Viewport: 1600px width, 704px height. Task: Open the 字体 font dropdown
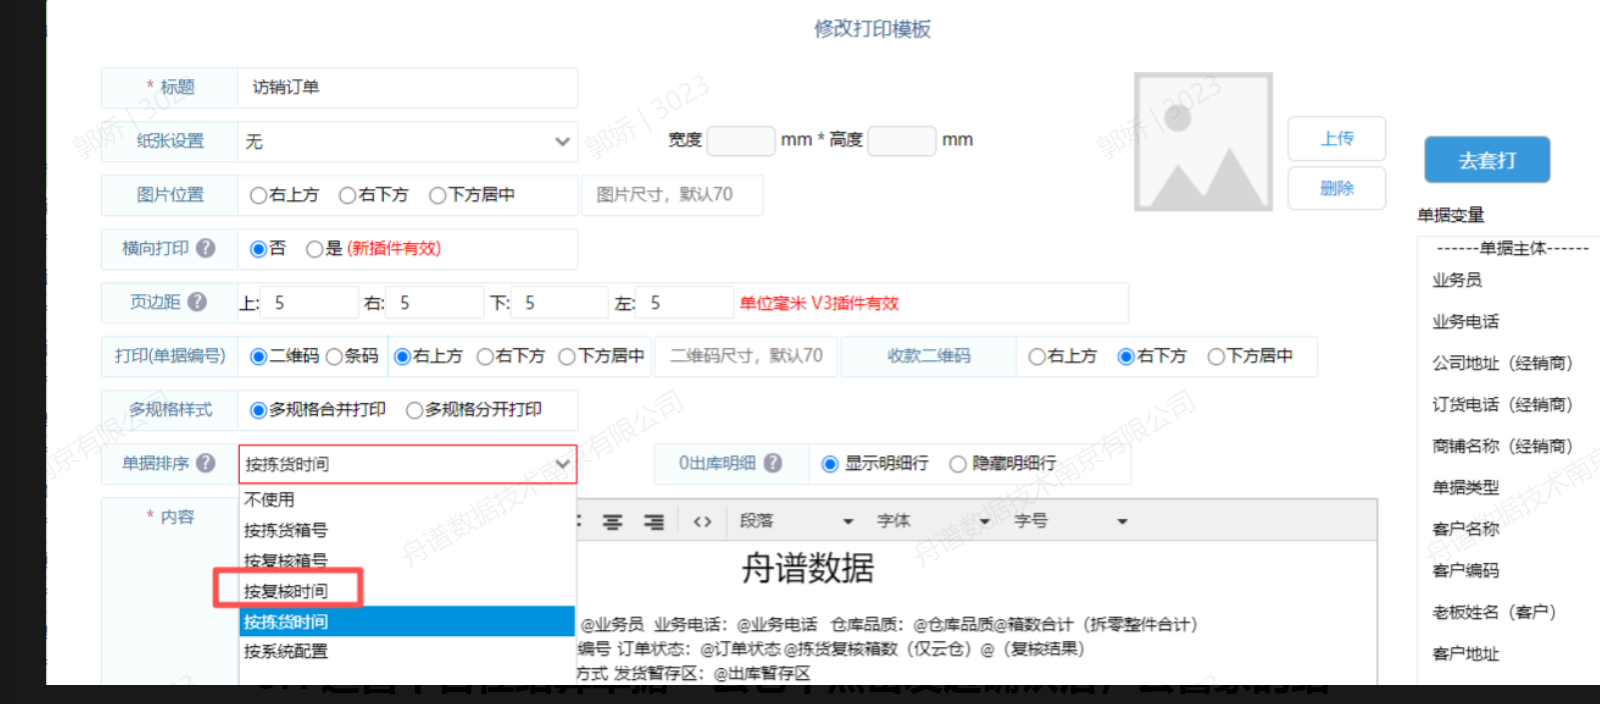[x=932, y=521]
